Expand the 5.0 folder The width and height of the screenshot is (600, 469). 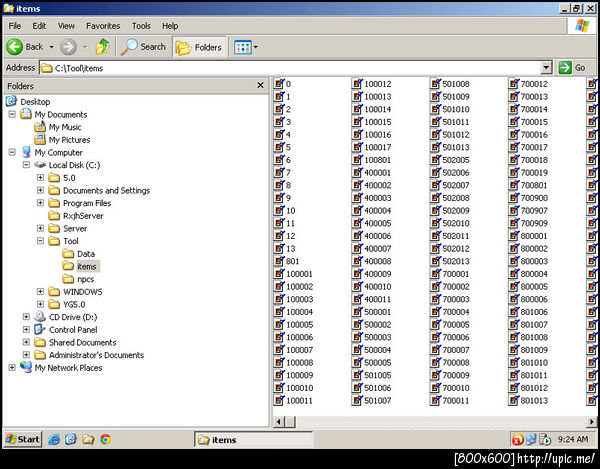click(x=40, y=178)
